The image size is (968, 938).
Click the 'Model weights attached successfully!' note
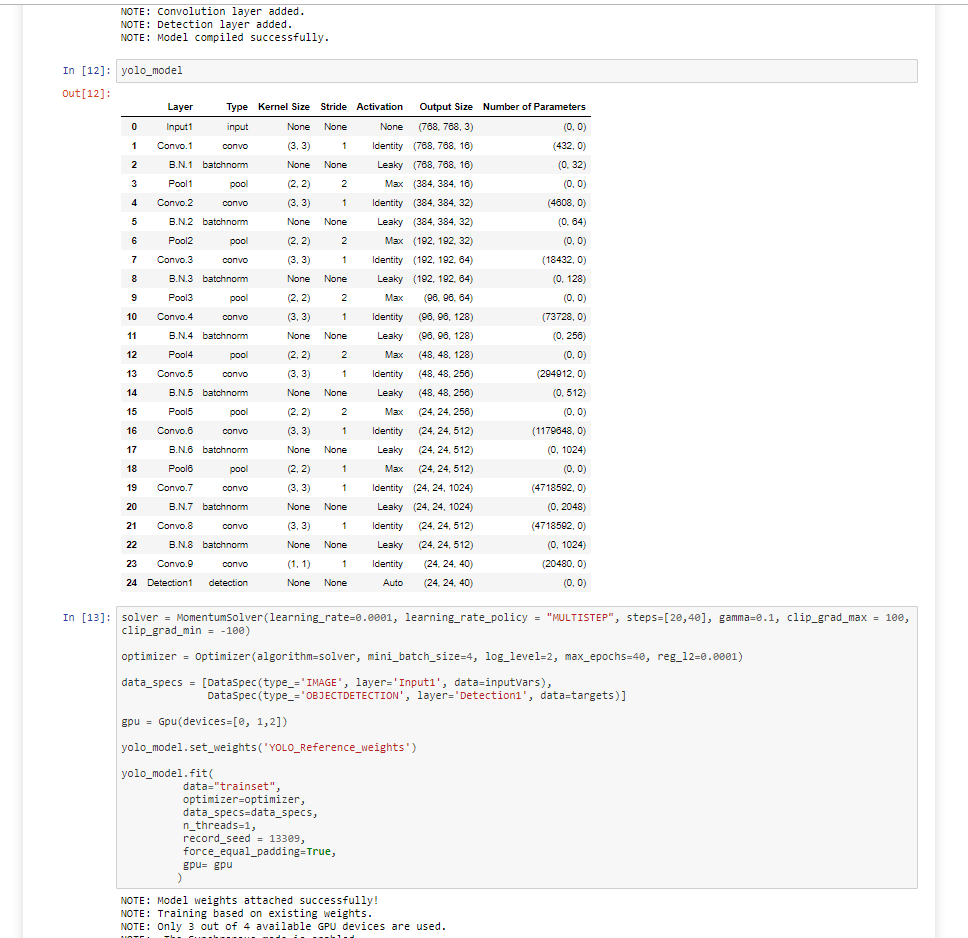pos(249,900)
